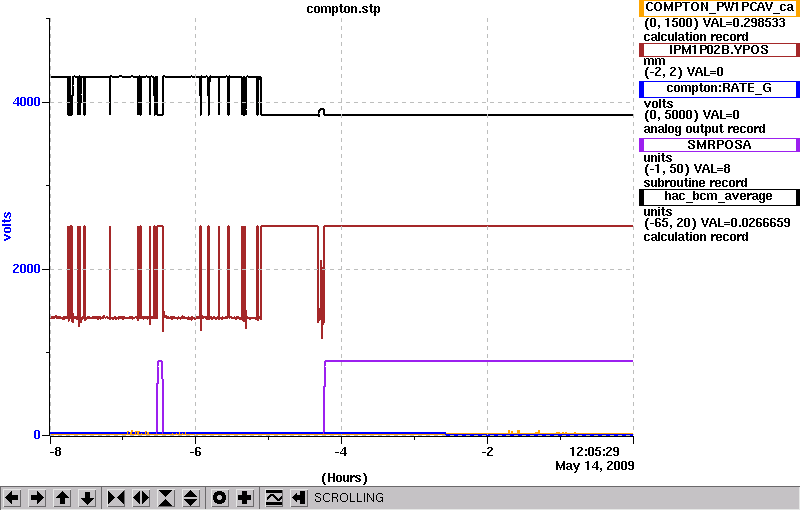800x510 pixels.
Task: Select the compton:RATE_G curve legend
Action: 719,89
